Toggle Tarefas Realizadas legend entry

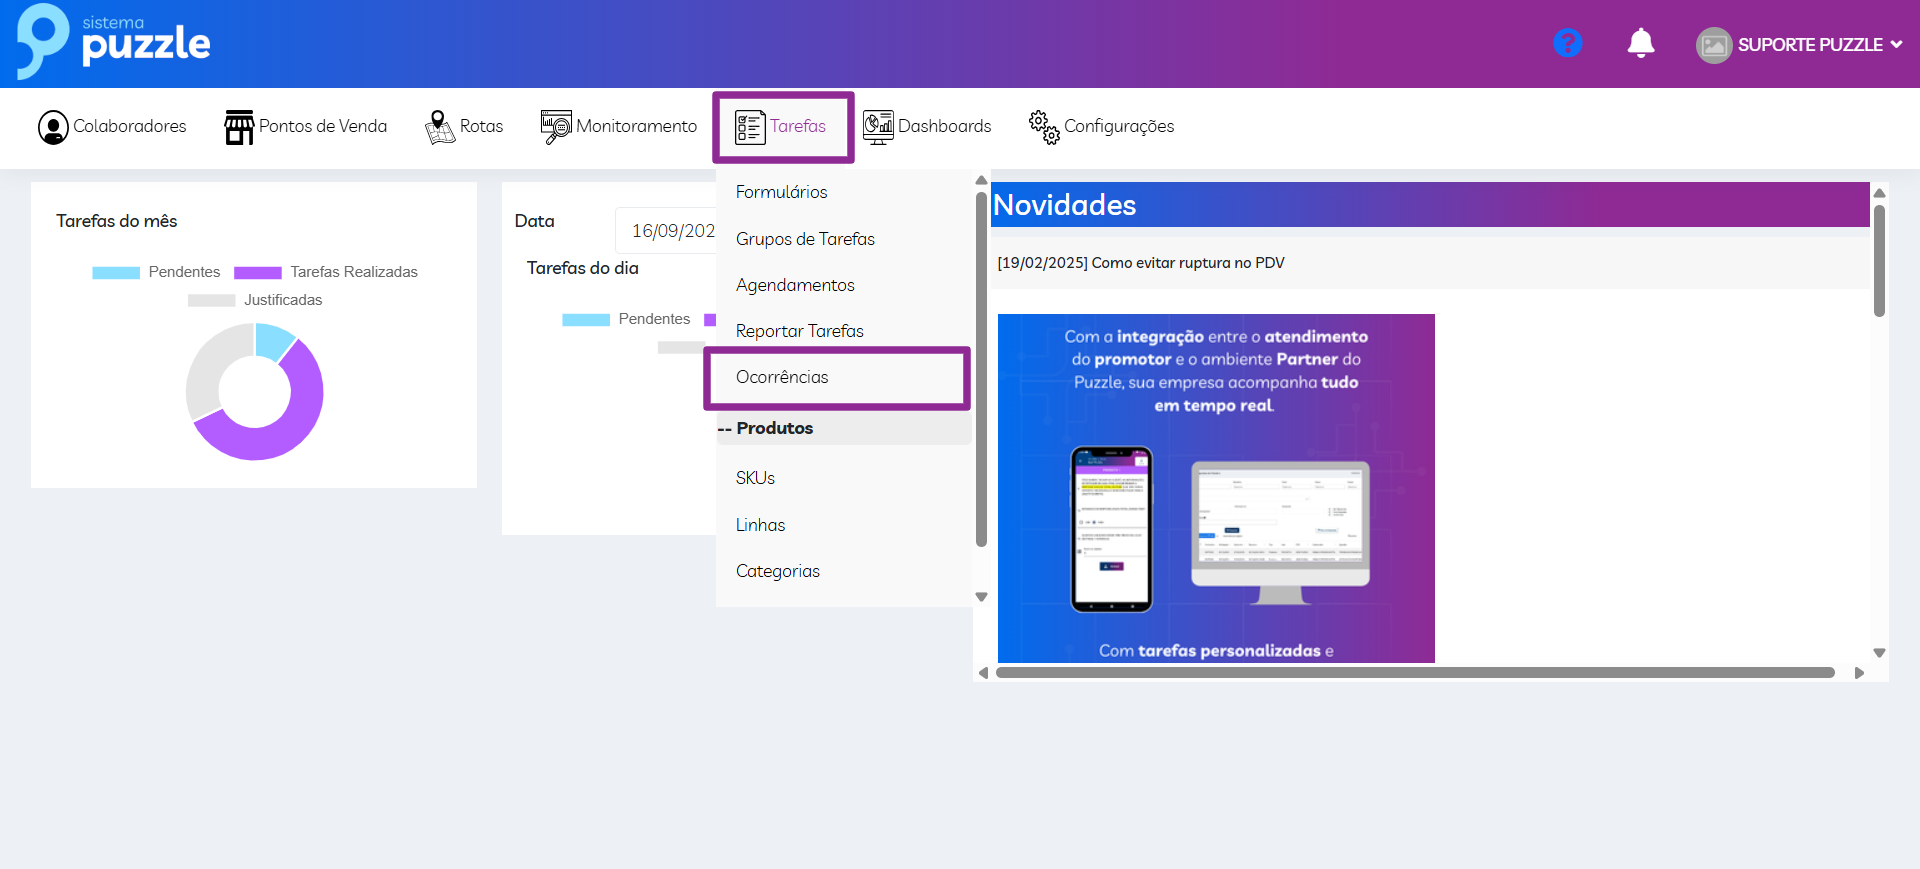(326, 272)
